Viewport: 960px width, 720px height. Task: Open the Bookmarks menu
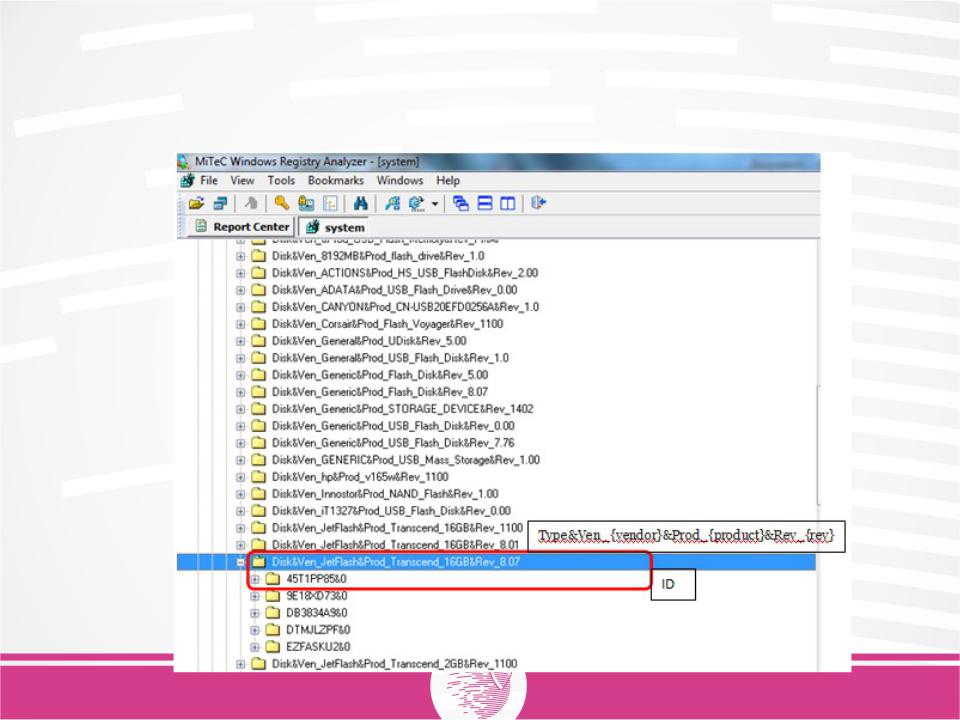tap(336, 181)
